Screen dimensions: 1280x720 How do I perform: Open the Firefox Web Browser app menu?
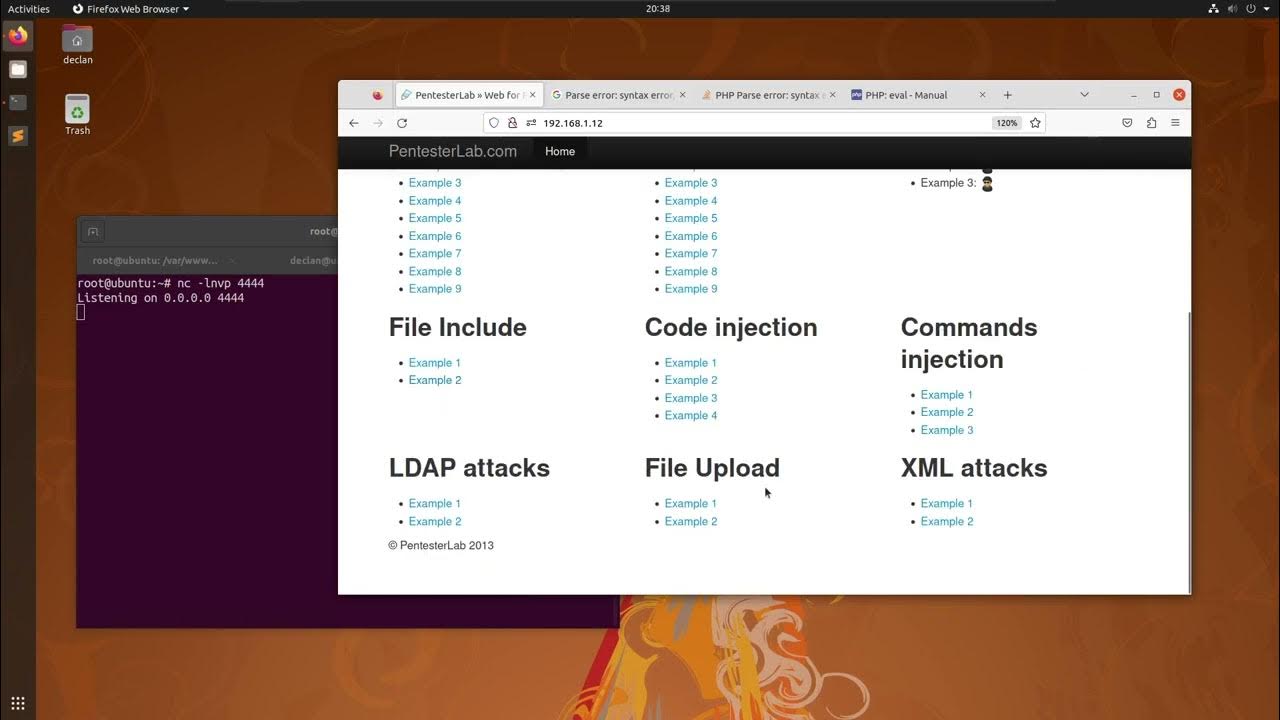click(x=131, y=9)
